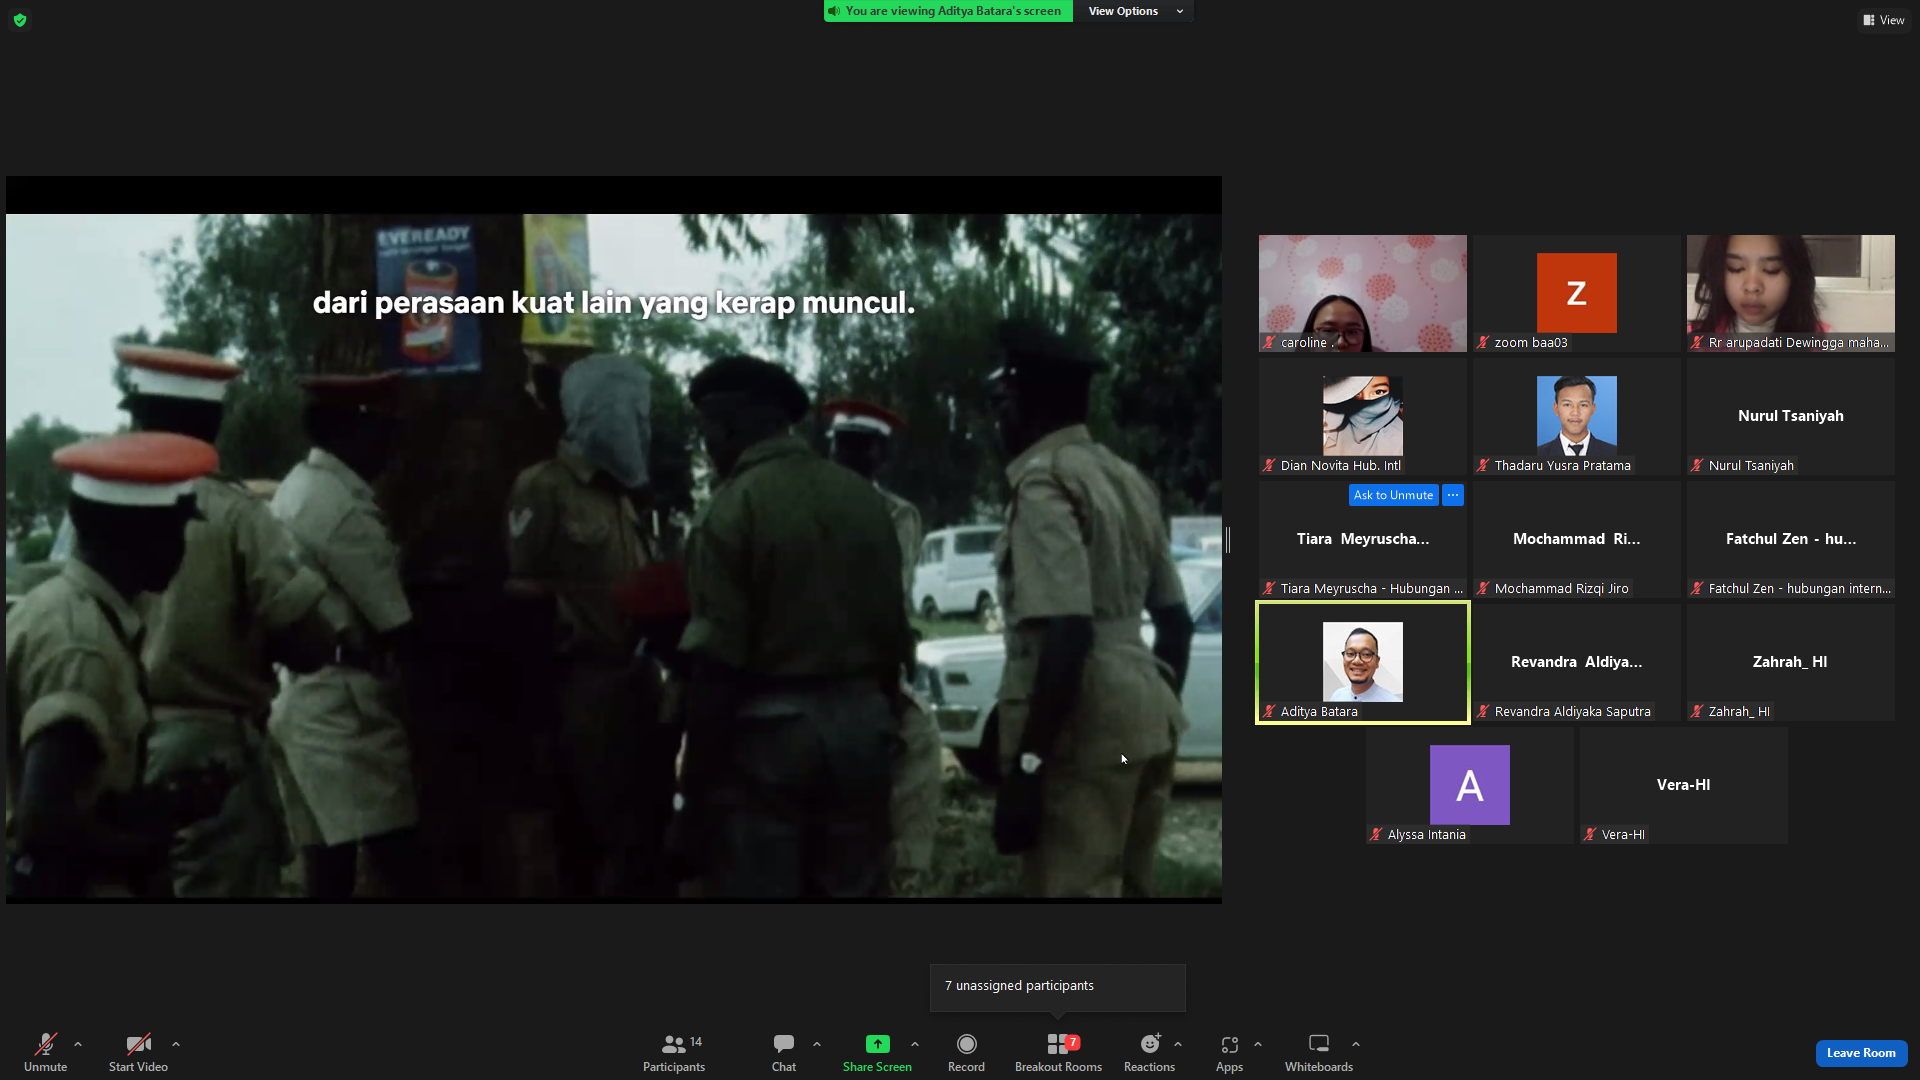
Task: Open the Whiteboards icon
Action: [x=1319, y=1044]
